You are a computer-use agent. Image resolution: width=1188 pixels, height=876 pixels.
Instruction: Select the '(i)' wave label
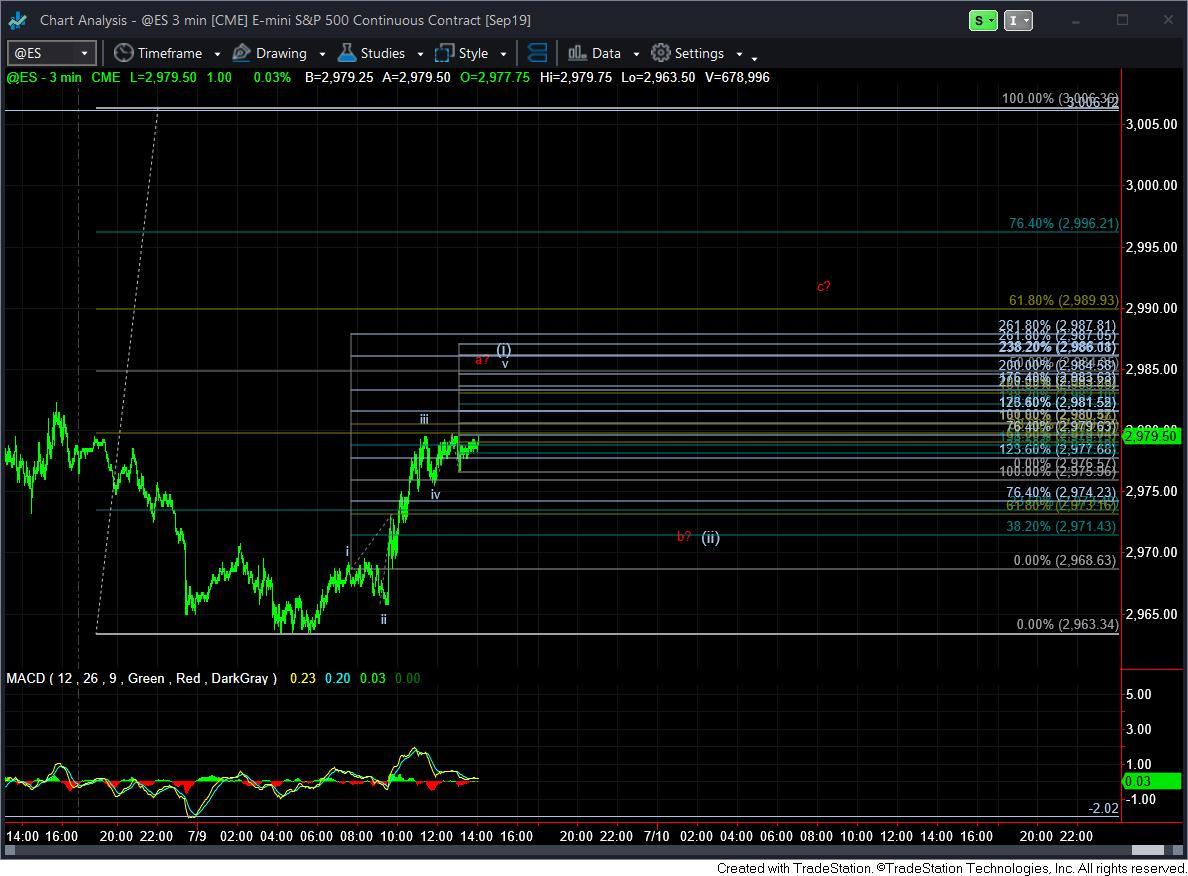pyautogui.click(x=504, y=349)
